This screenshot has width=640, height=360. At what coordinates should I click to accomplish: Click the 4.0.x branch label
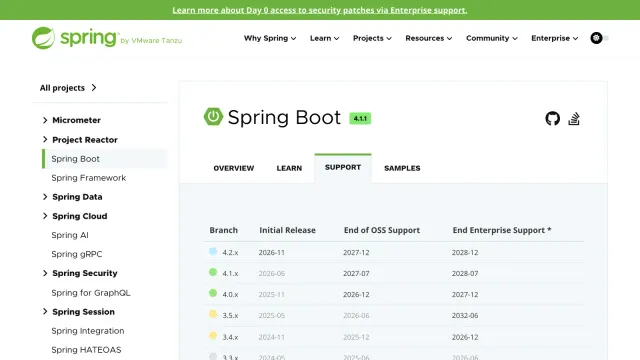pos(230,294)
